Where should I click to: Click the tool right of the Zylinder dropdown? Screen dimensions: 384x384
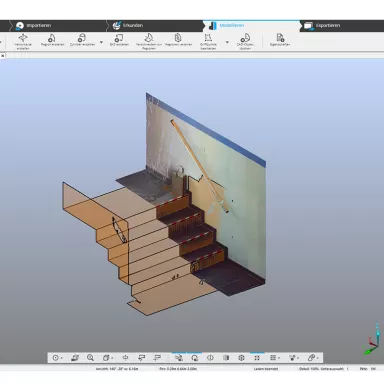tap(119, 40)
